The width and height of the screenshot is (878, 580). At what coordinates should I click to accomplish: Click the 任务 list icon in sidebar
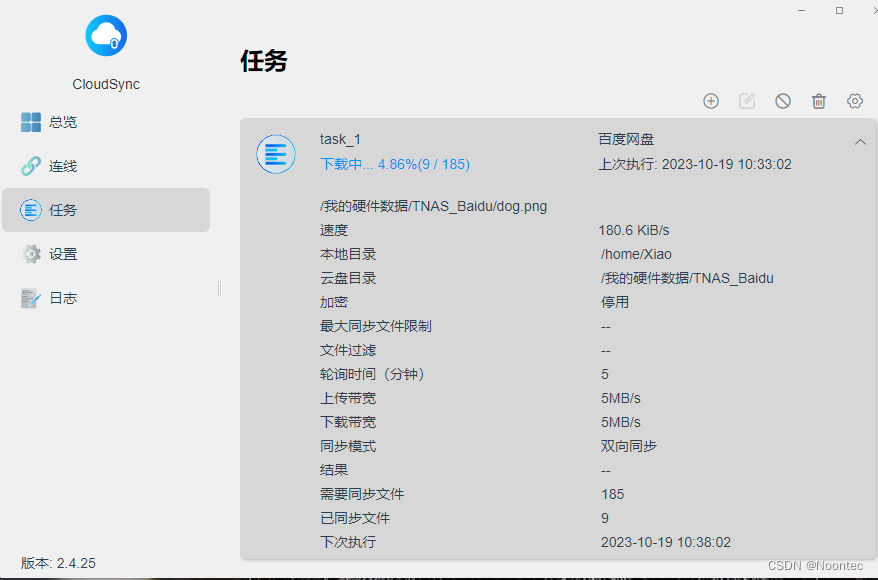31,210
